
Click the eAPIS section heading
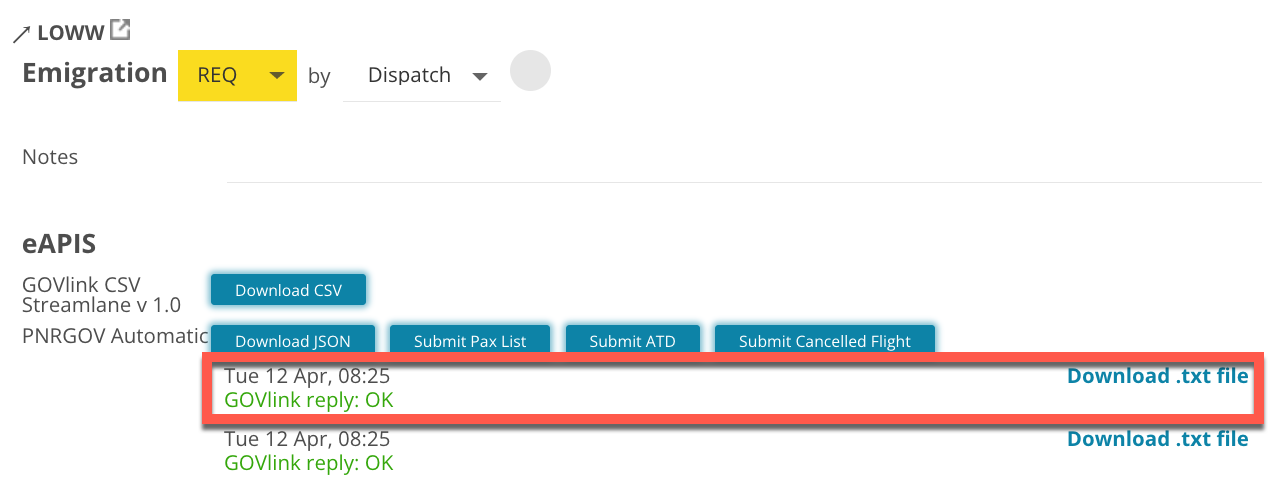point(58,244)
